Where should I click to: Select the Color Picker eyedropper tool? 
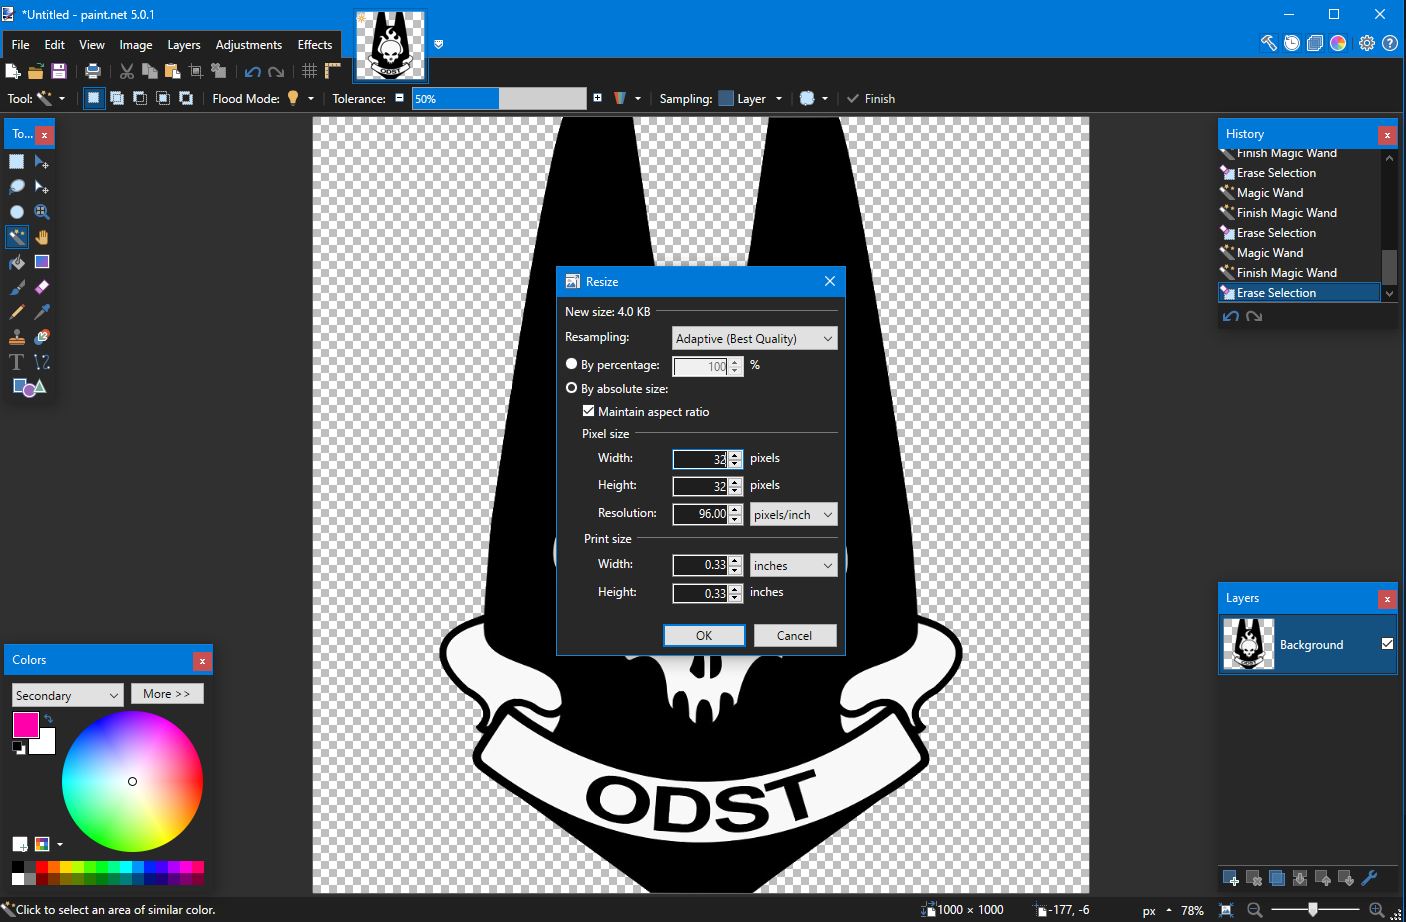point(42,312)
